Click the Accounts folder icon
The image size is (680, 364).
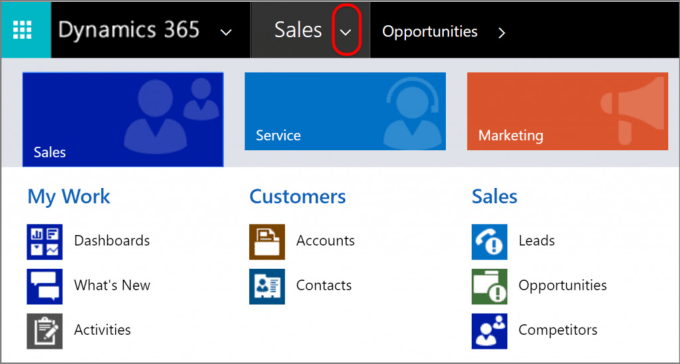[267, 242]
